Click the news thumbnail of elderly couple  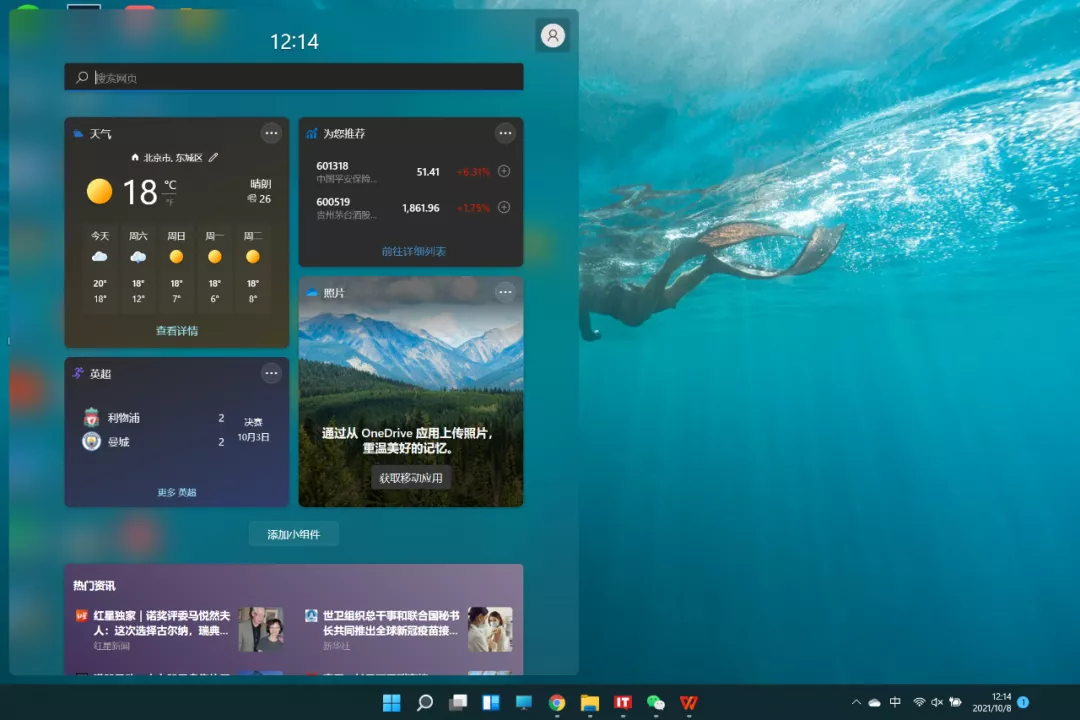click(x=261, y=629)
